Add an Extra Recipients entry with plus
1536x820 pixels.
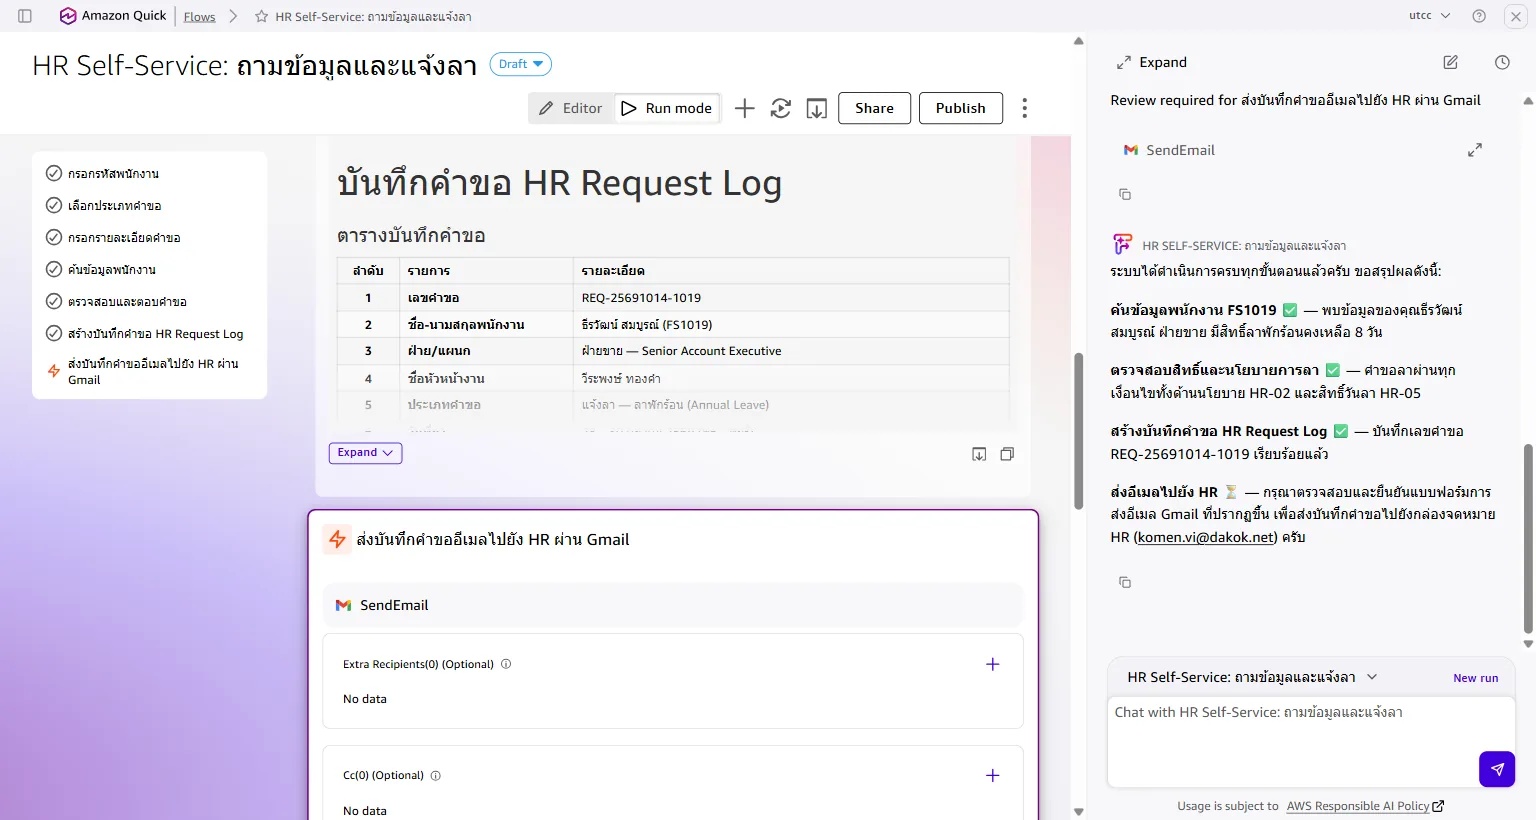point(992,664)
